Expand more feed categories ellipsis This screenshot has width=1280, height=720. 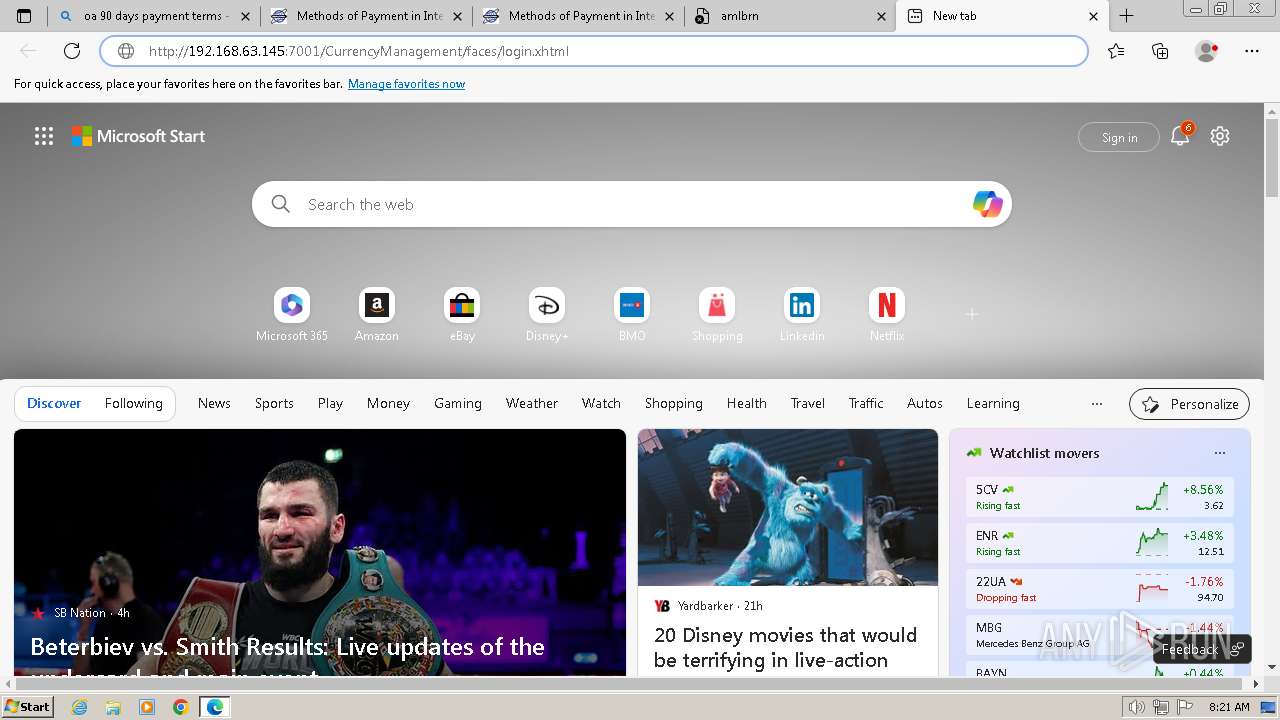pos(1097,404)
